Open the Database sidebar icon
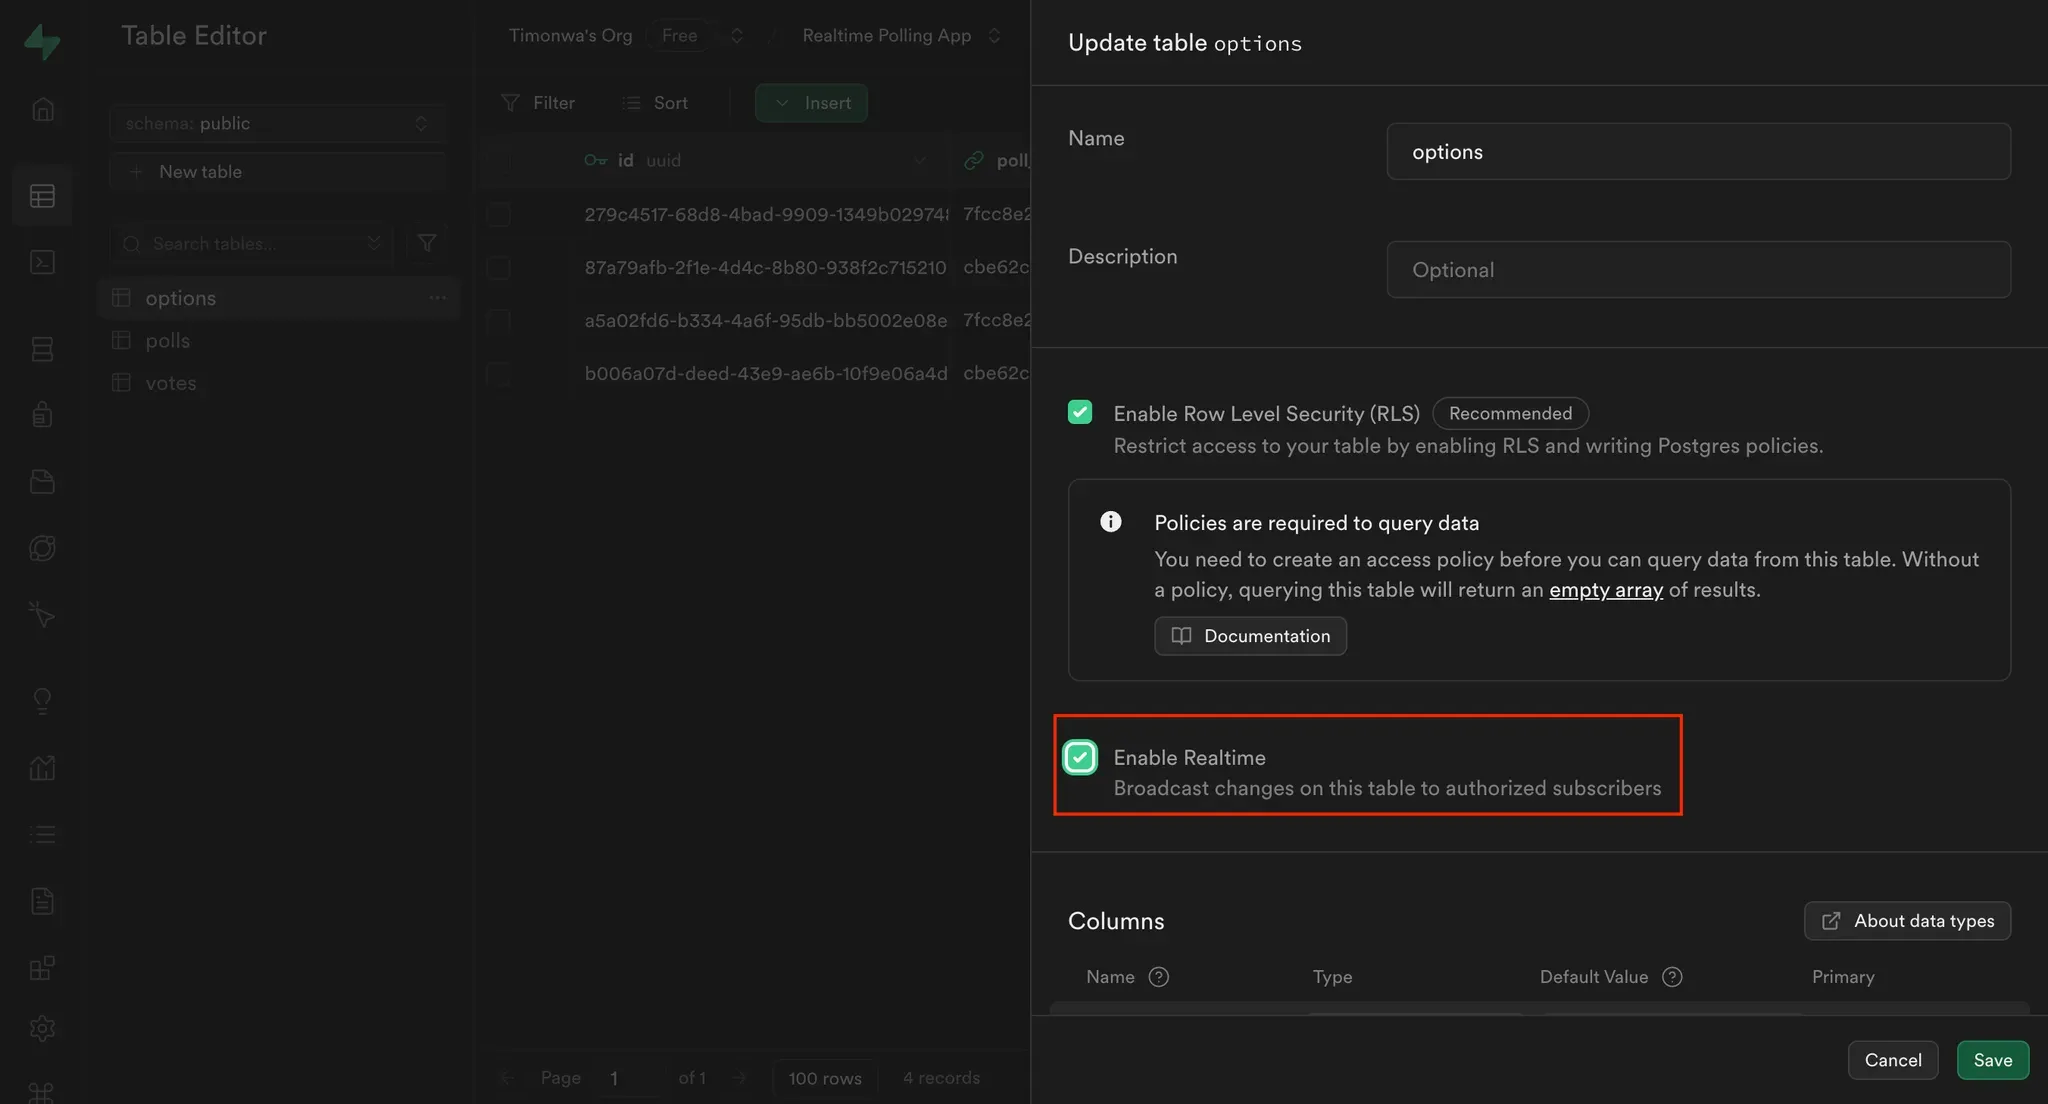 point(42,349)
